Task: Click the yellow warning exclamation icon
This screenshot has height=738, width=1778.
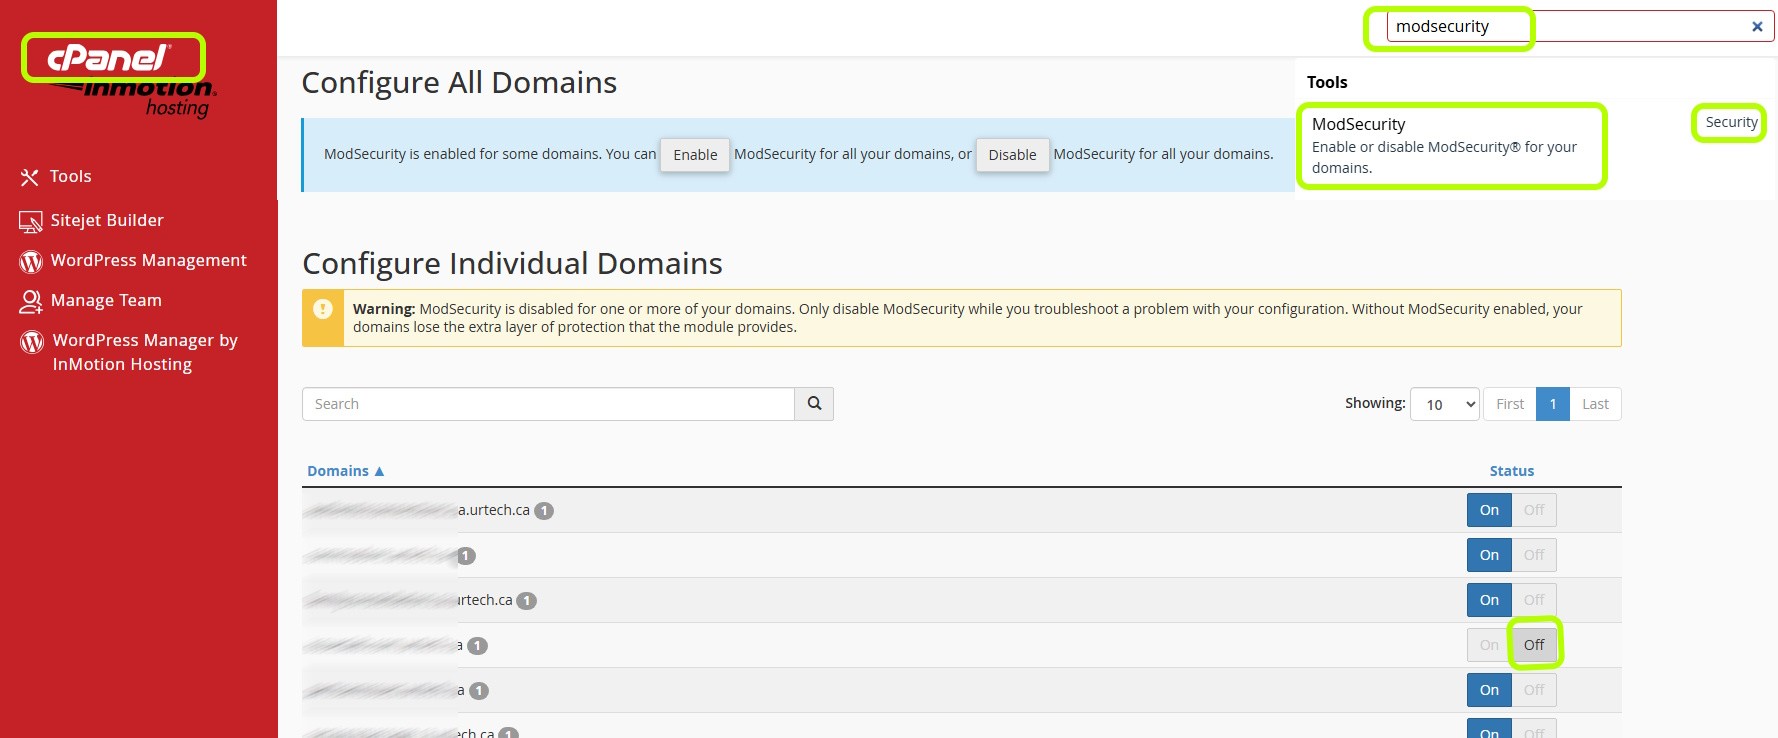Action: click(x=323, y=309)
